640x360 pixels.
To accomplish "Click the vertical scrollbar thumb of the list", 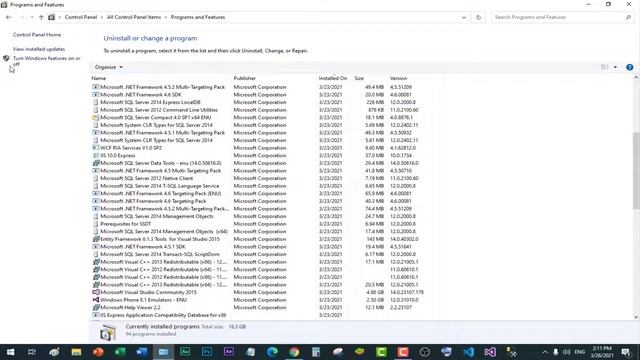I will pos(636,171).
